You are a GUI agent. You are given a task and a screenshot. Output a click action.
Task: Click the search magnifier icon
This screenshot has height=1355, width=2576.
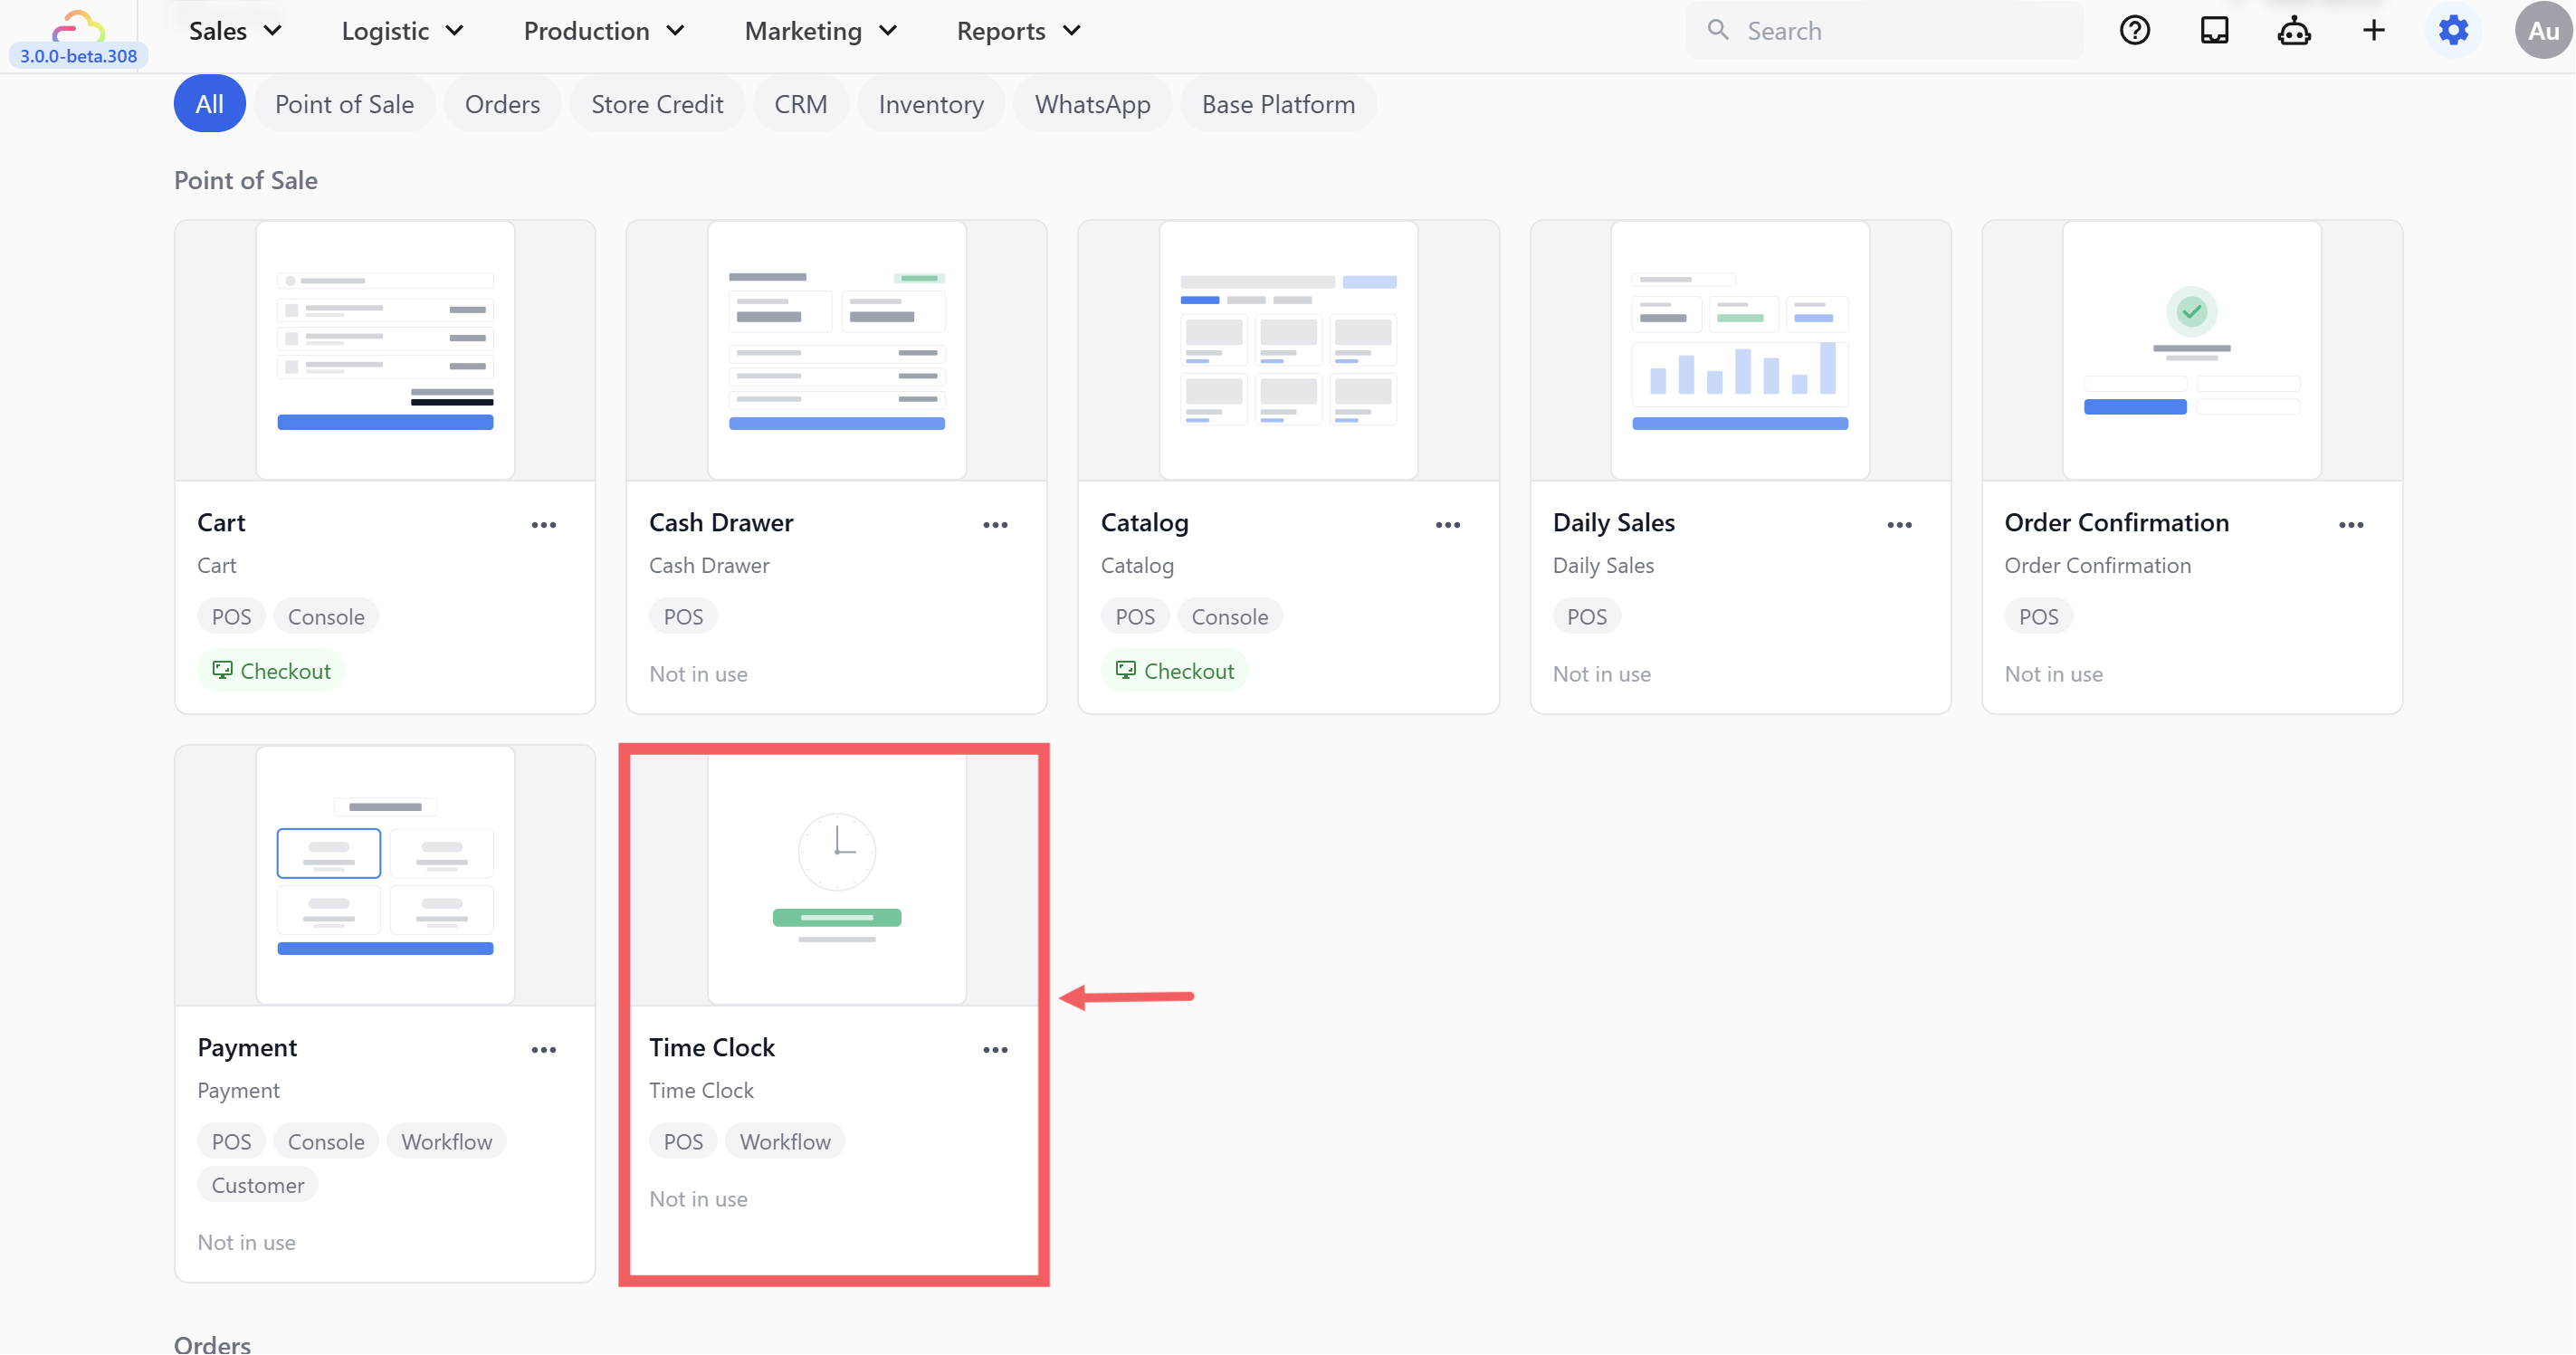click(1718, 30)
